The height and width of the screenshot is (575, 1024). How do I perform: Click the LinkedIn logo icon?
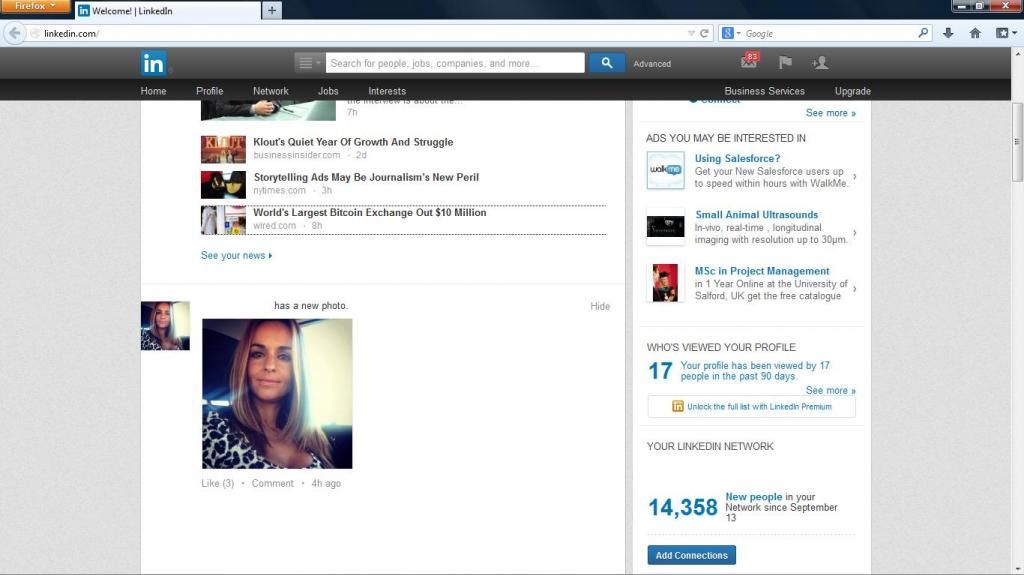point(153,63)
